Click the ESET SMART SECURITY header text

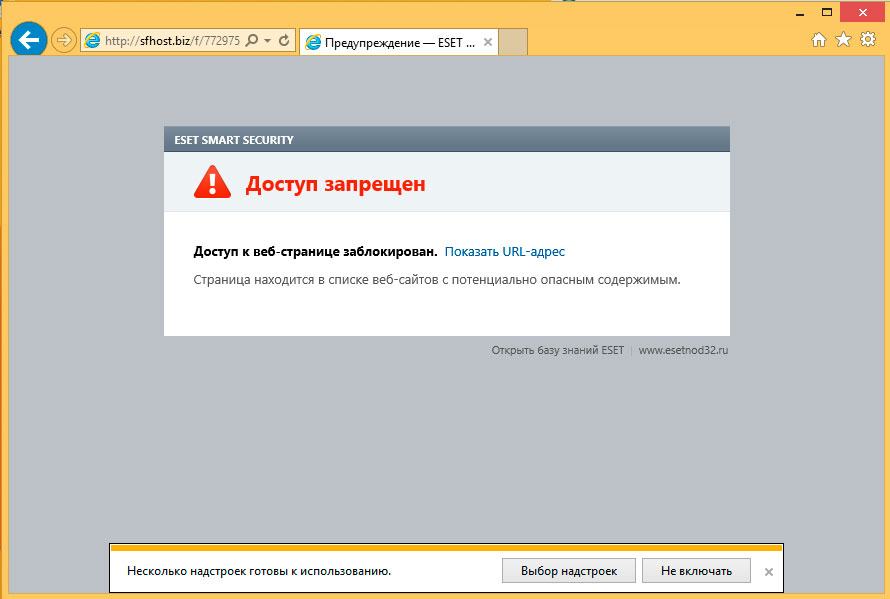coord(234,140)
